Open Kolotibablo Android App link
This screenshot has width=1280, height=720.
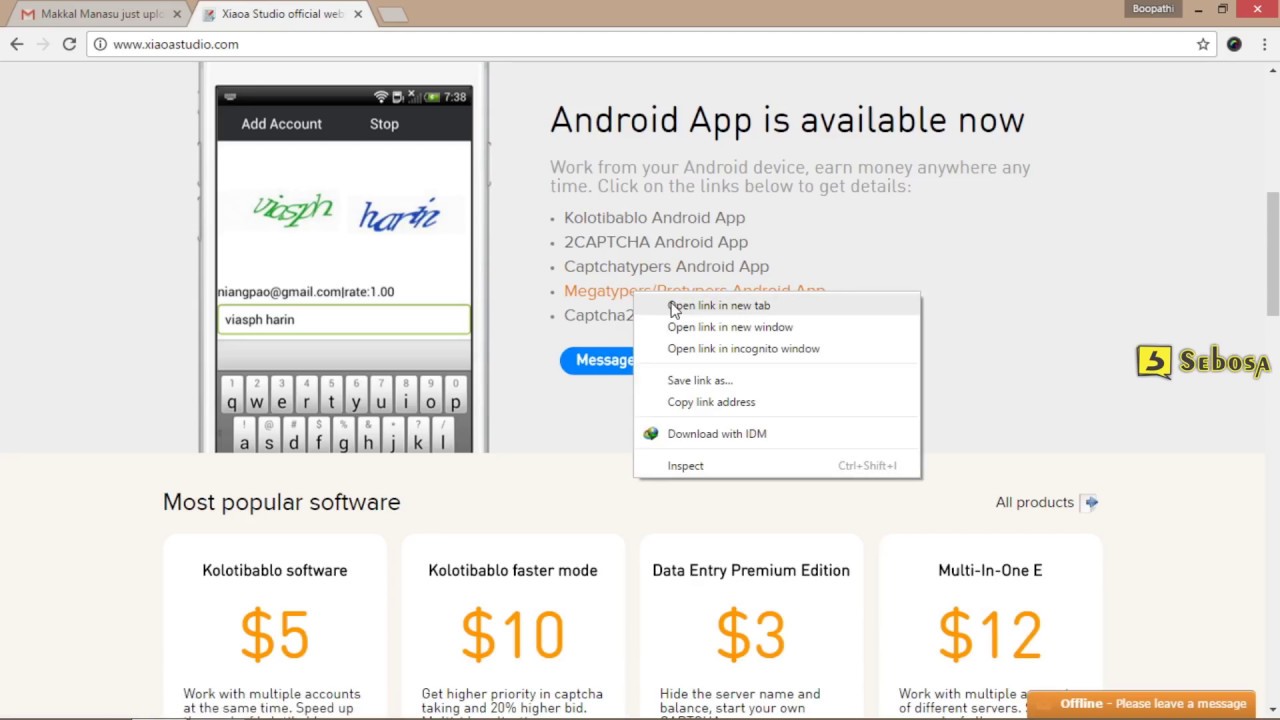coord(654,218)
